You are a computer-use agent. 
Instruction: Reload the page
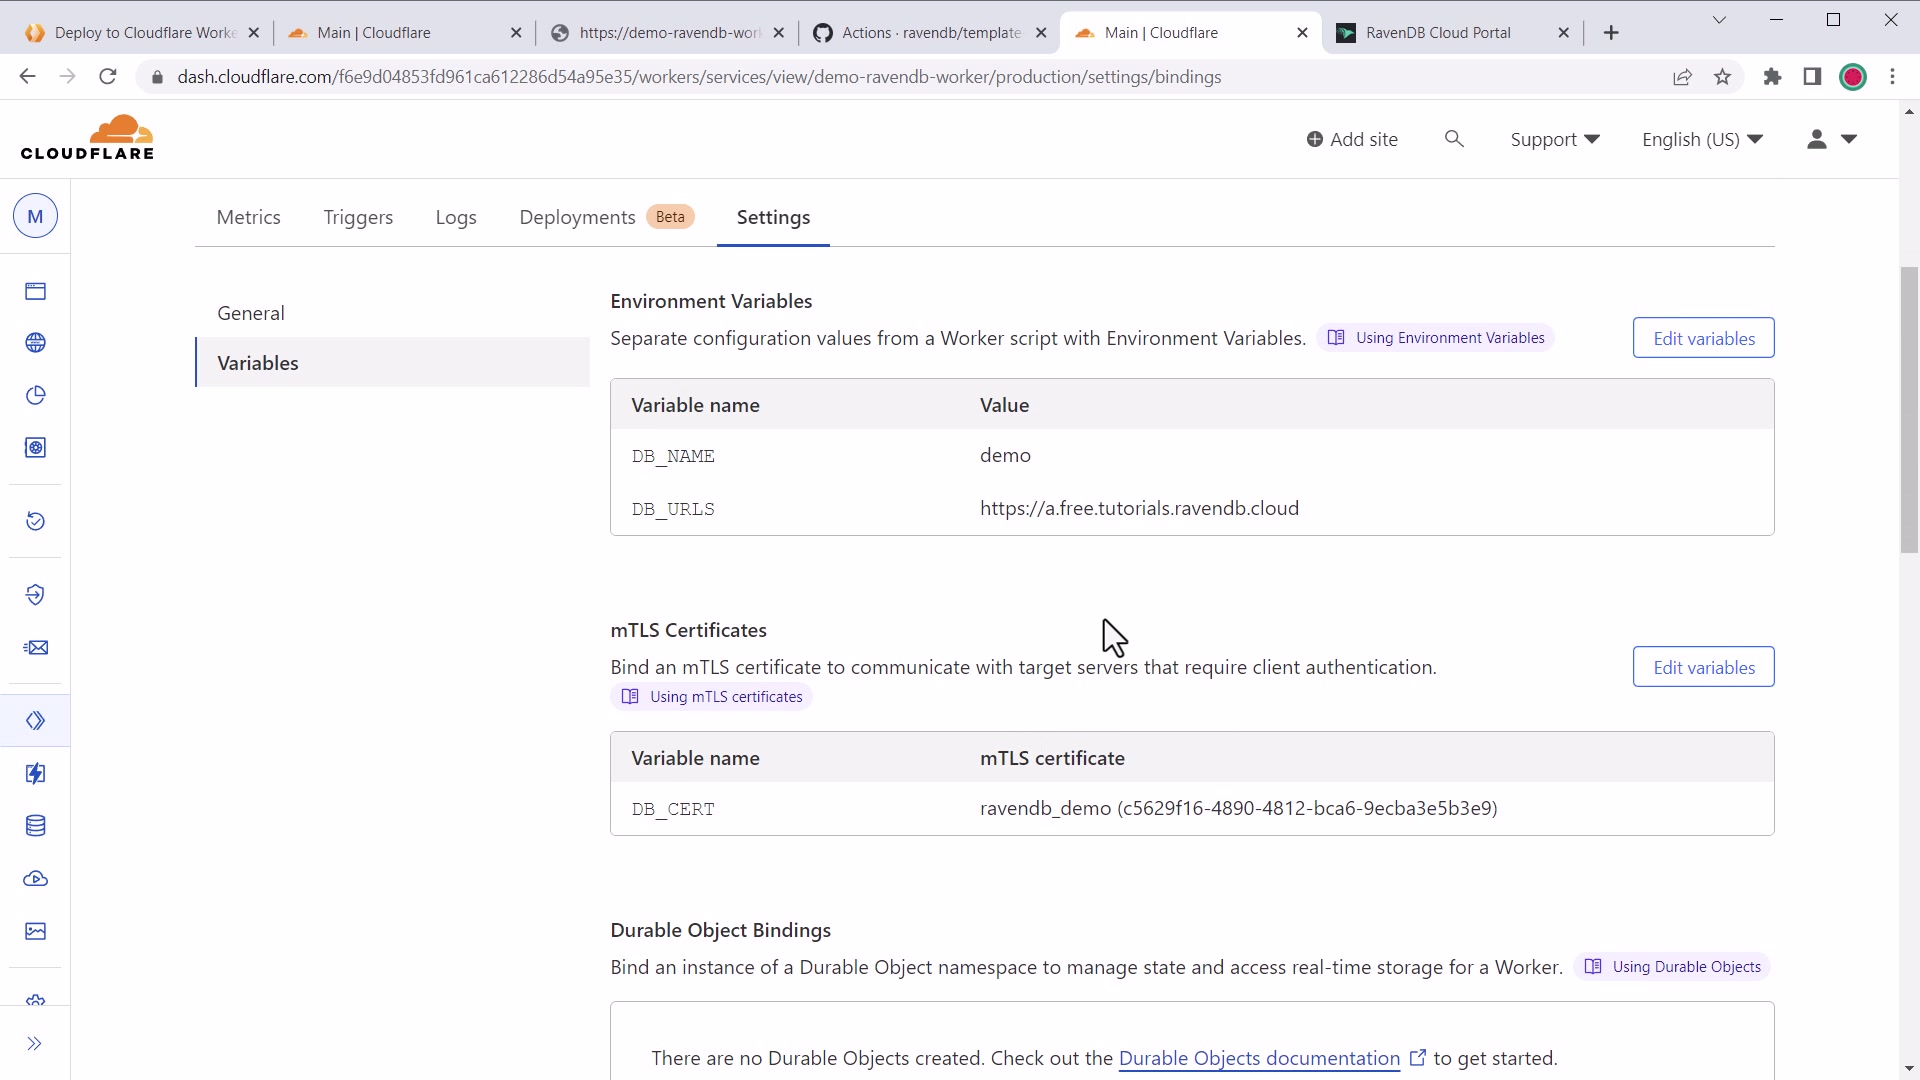[108, 77]
